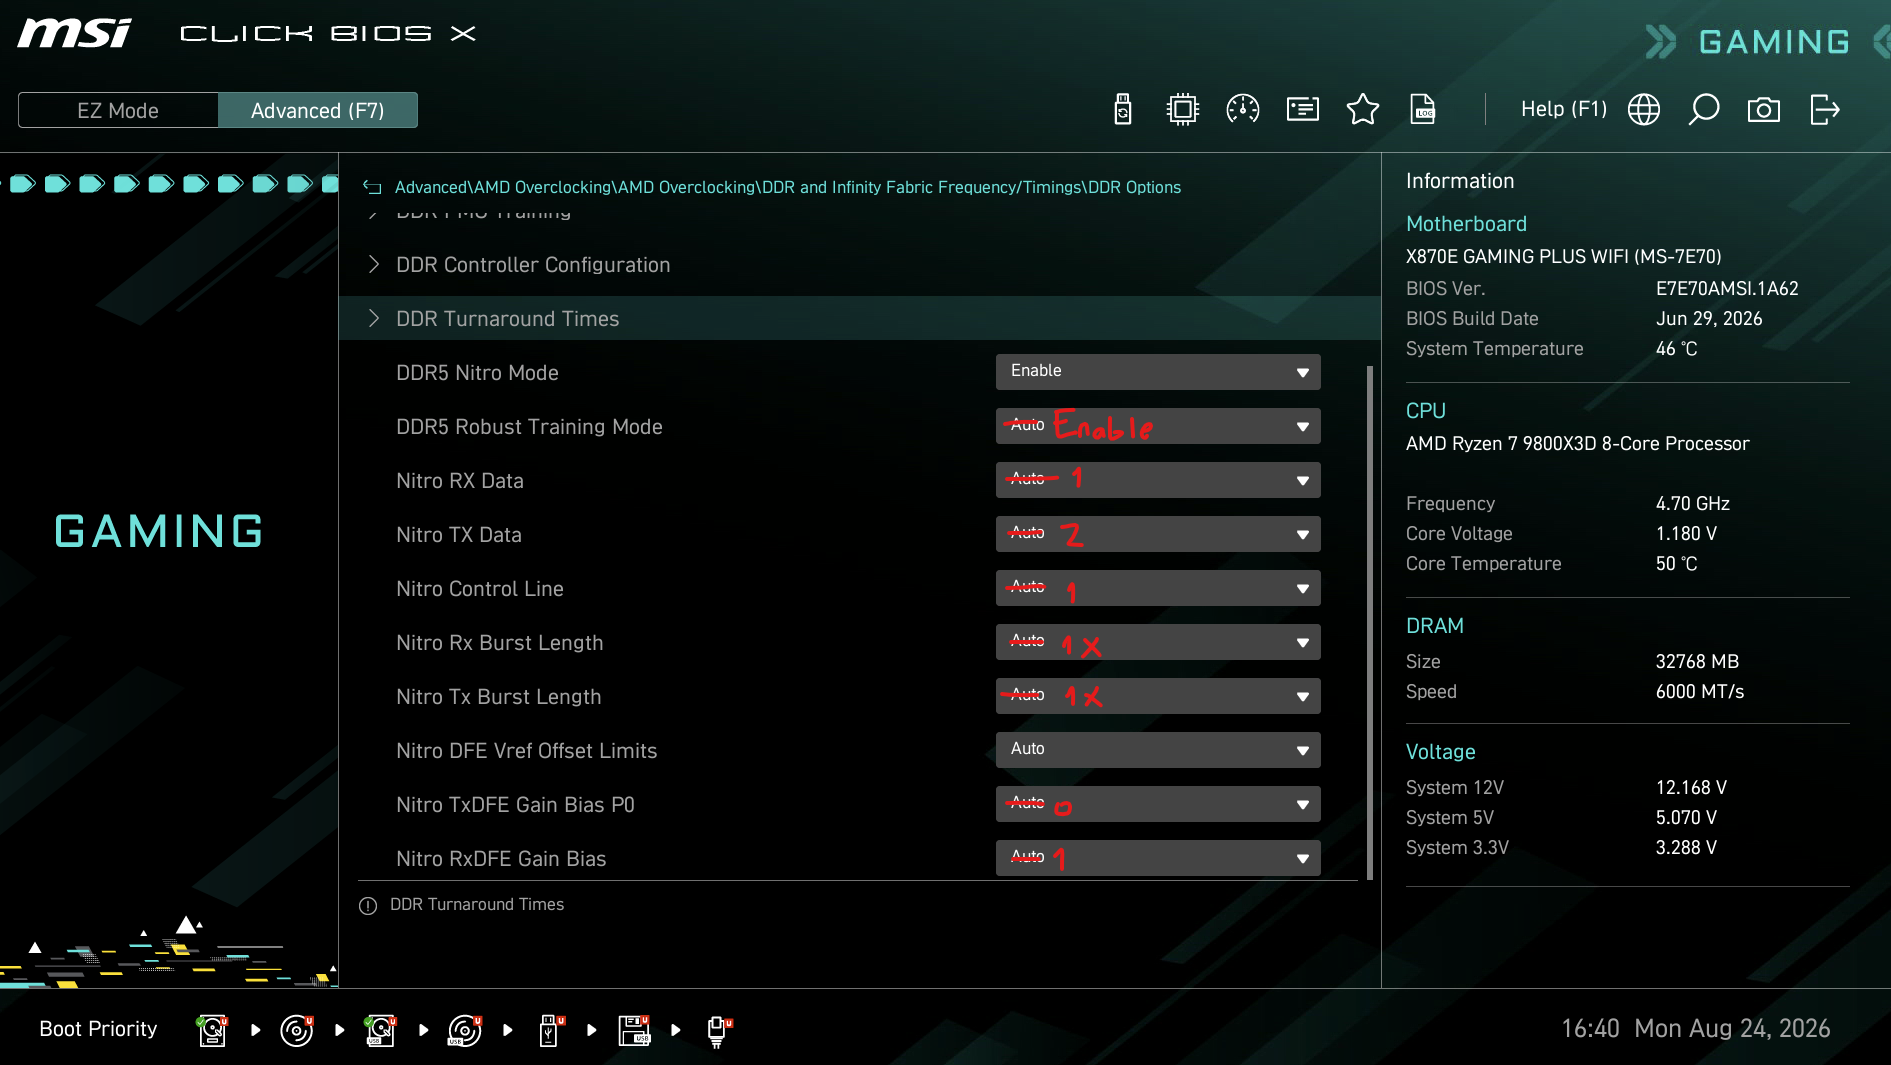This screenshot has width=1891, height=1065.
Task: Open the Nitro TX Data dropdown
Action: pyautogui.click(x=1158, y=534)
